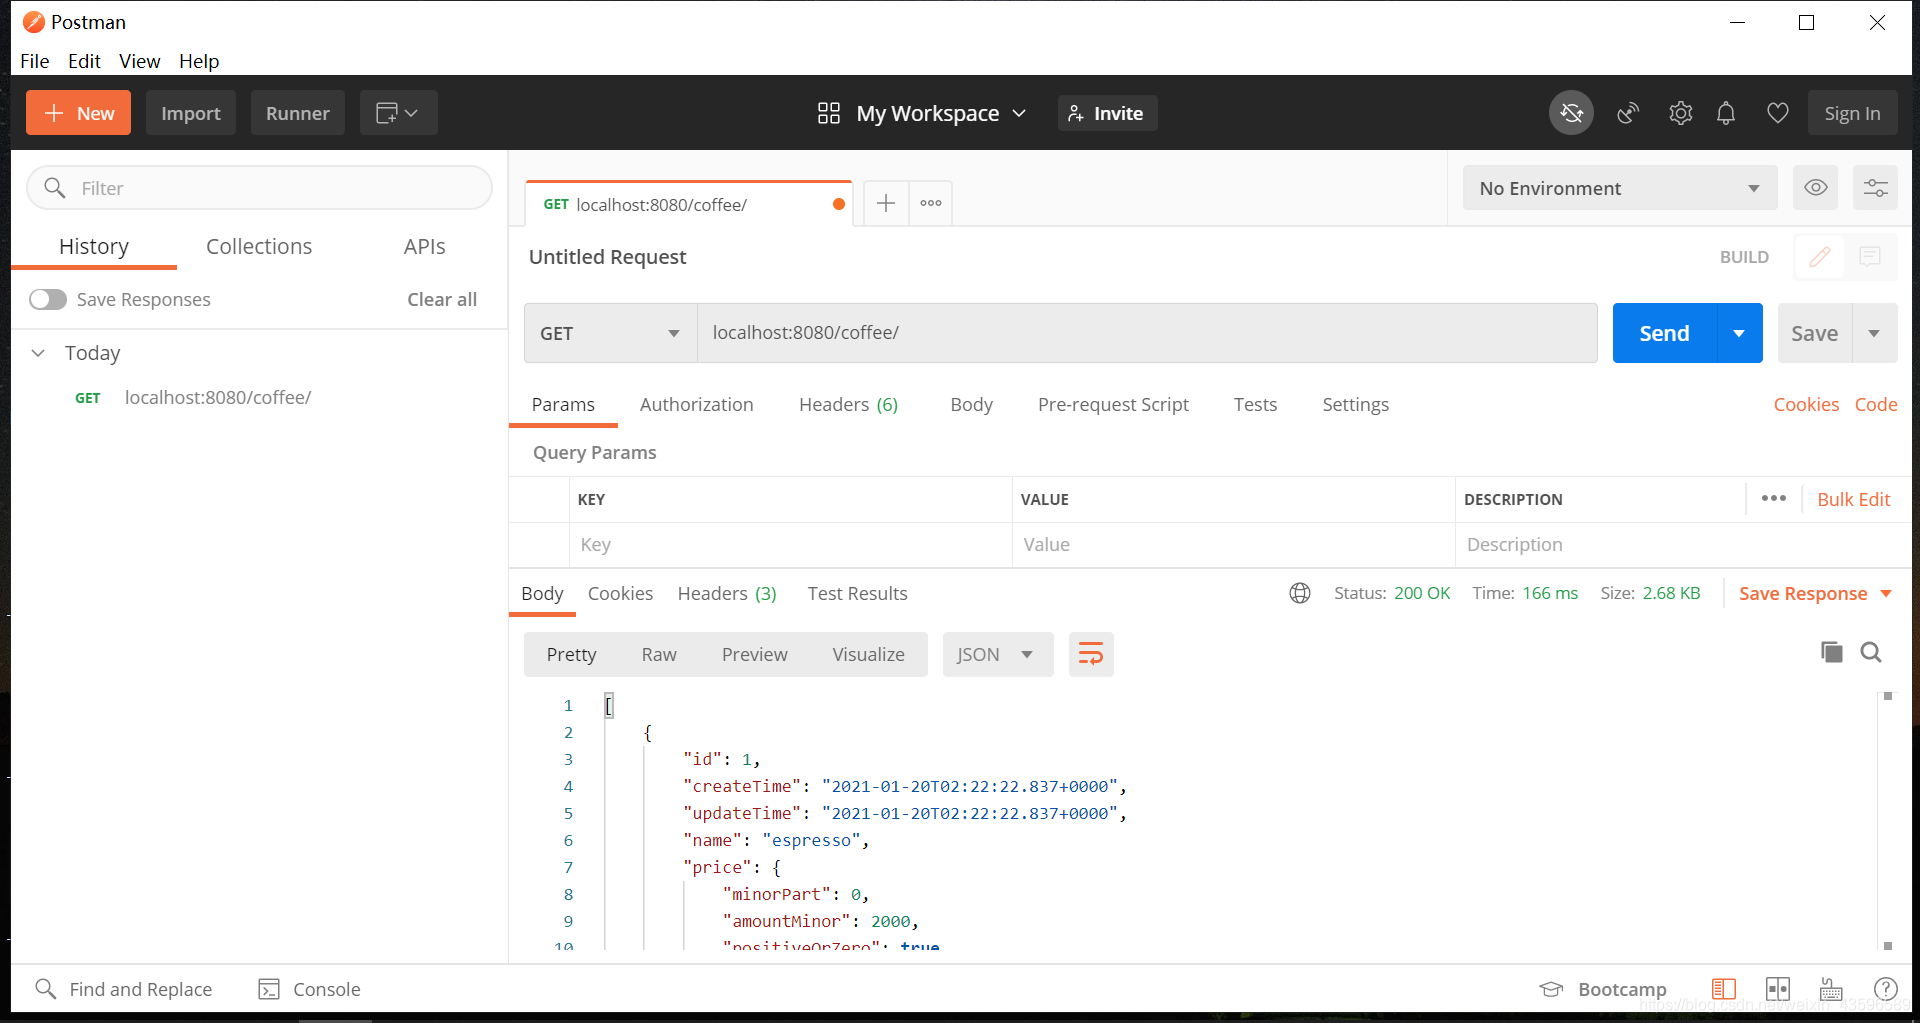Open the GET method dropdown
The width and height of the screenshot is (1920, 1023).
click(x=610, y=333)
